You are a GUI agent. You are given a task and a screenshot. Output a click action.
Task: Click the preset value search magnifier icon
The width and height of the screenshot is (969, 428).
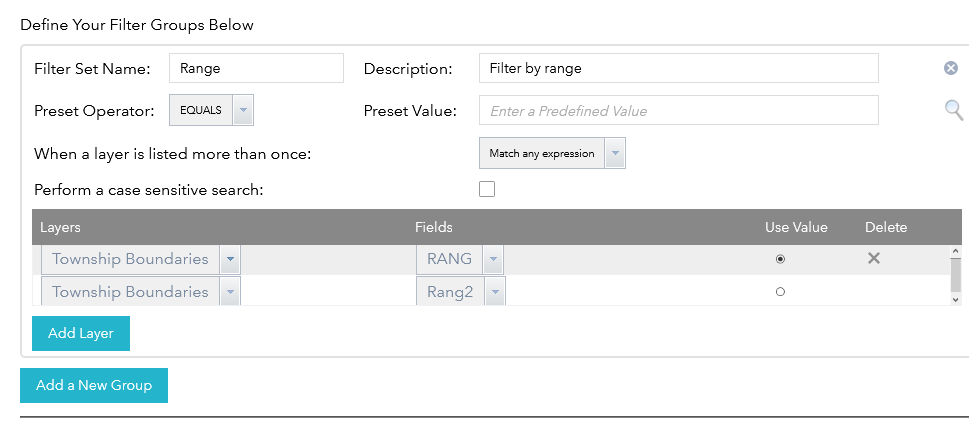coord(954,110)
